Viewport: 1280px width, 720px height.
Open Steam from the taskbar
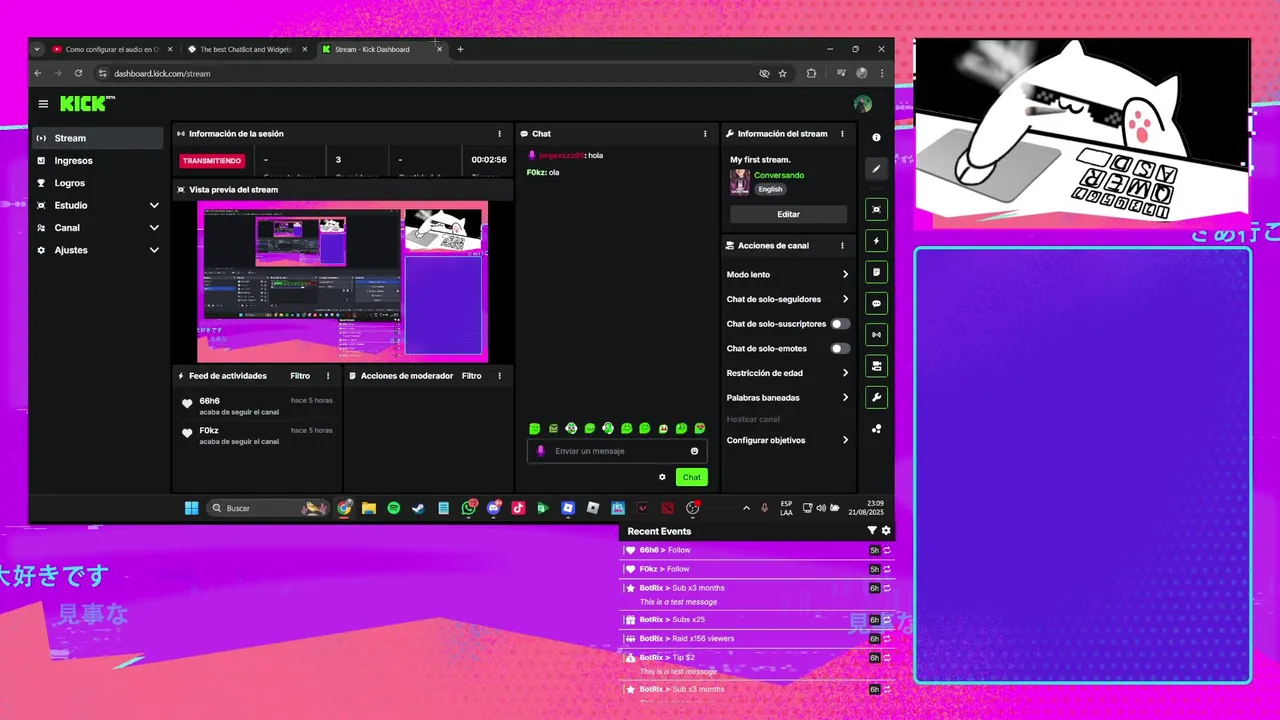tap(418, 508)
